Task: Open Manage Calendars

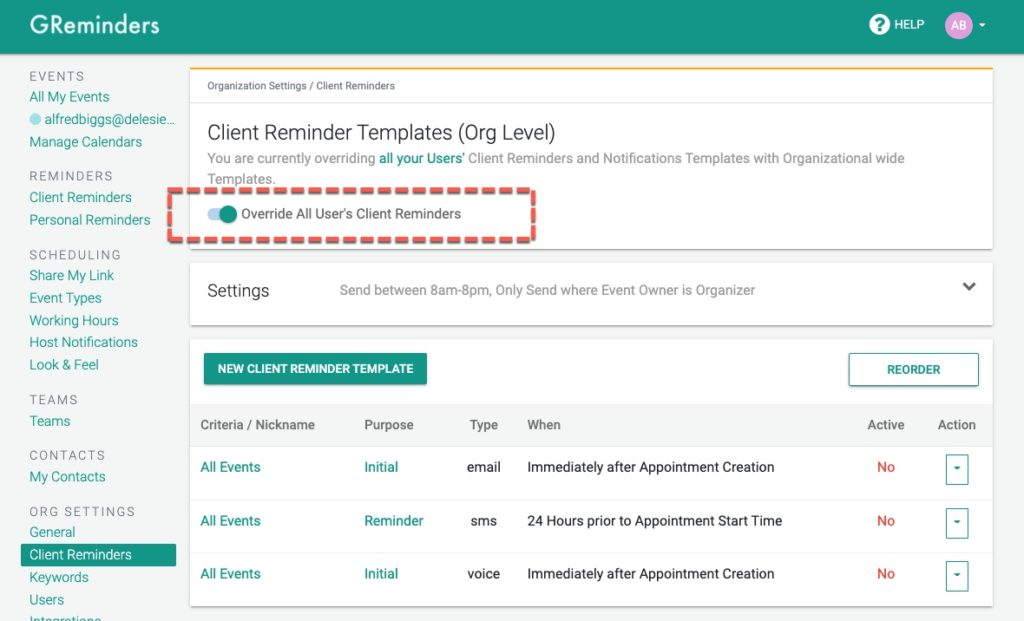Action: point(86,142)
